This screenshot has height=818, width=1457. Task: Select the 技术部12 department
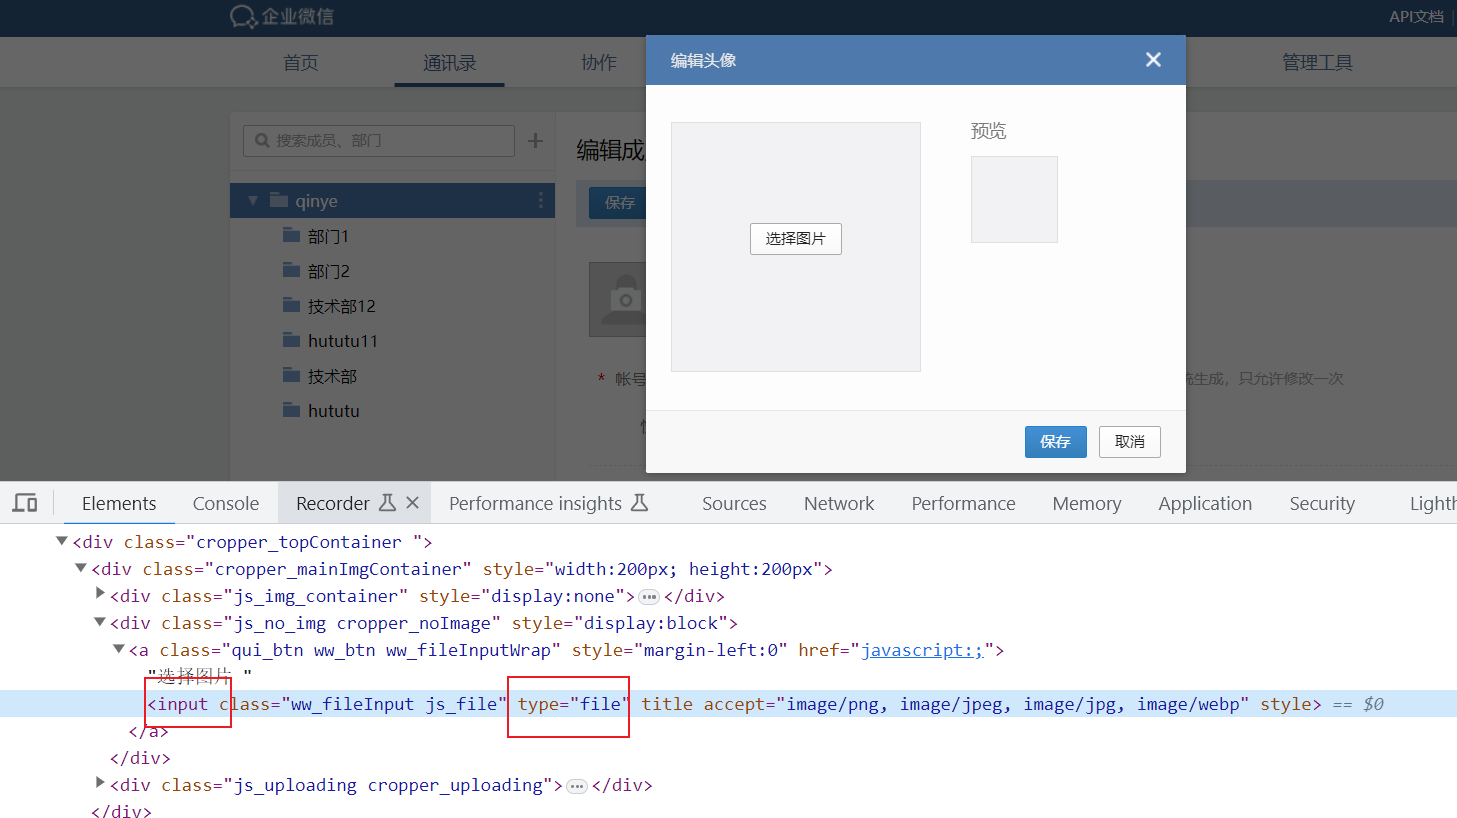pyautogui.click(x=342, y=306)
